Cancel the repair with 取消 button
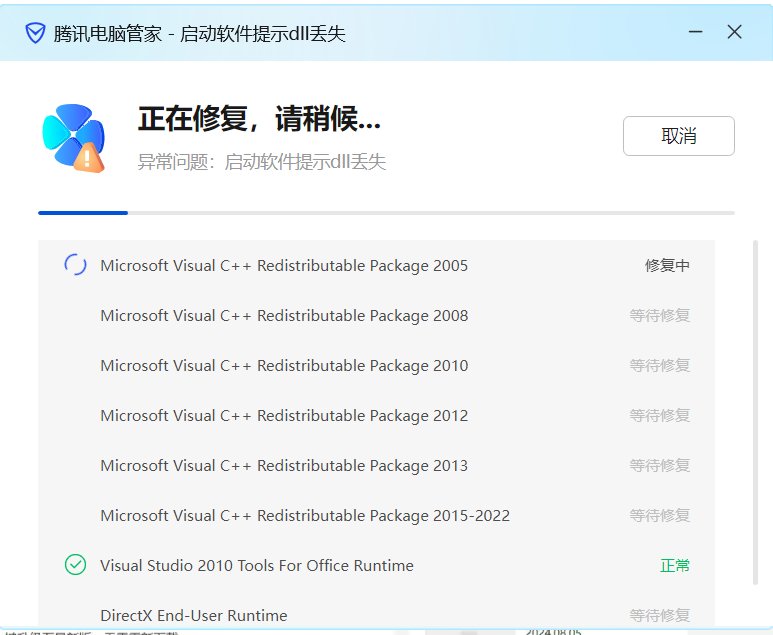 tap(678, 136)
